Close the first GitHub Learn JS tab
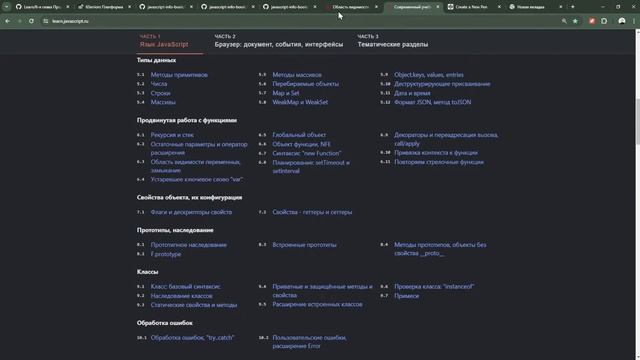This screenshot has width=640, height=360. pos(68,7)
